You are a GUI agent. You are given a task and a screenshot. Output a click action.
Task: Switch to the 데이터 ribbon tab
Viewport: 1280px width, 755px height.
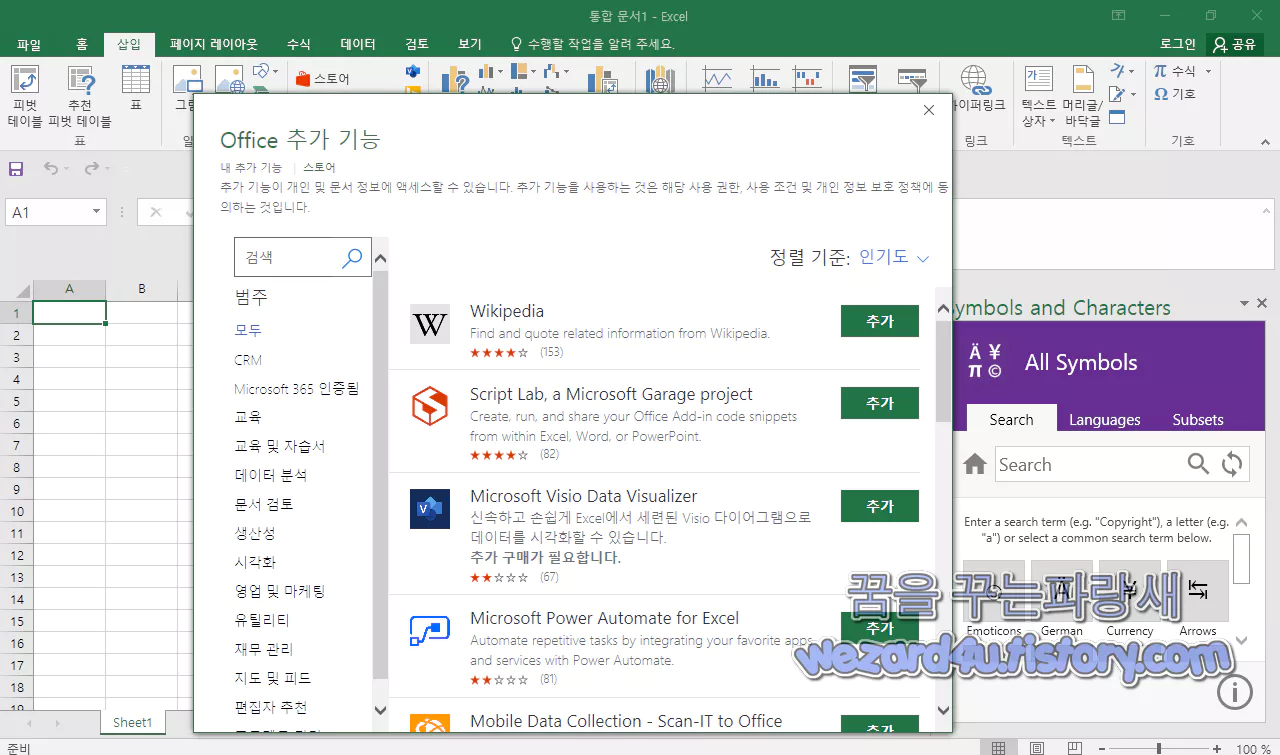pyautogui.click(x=358, y=44)
